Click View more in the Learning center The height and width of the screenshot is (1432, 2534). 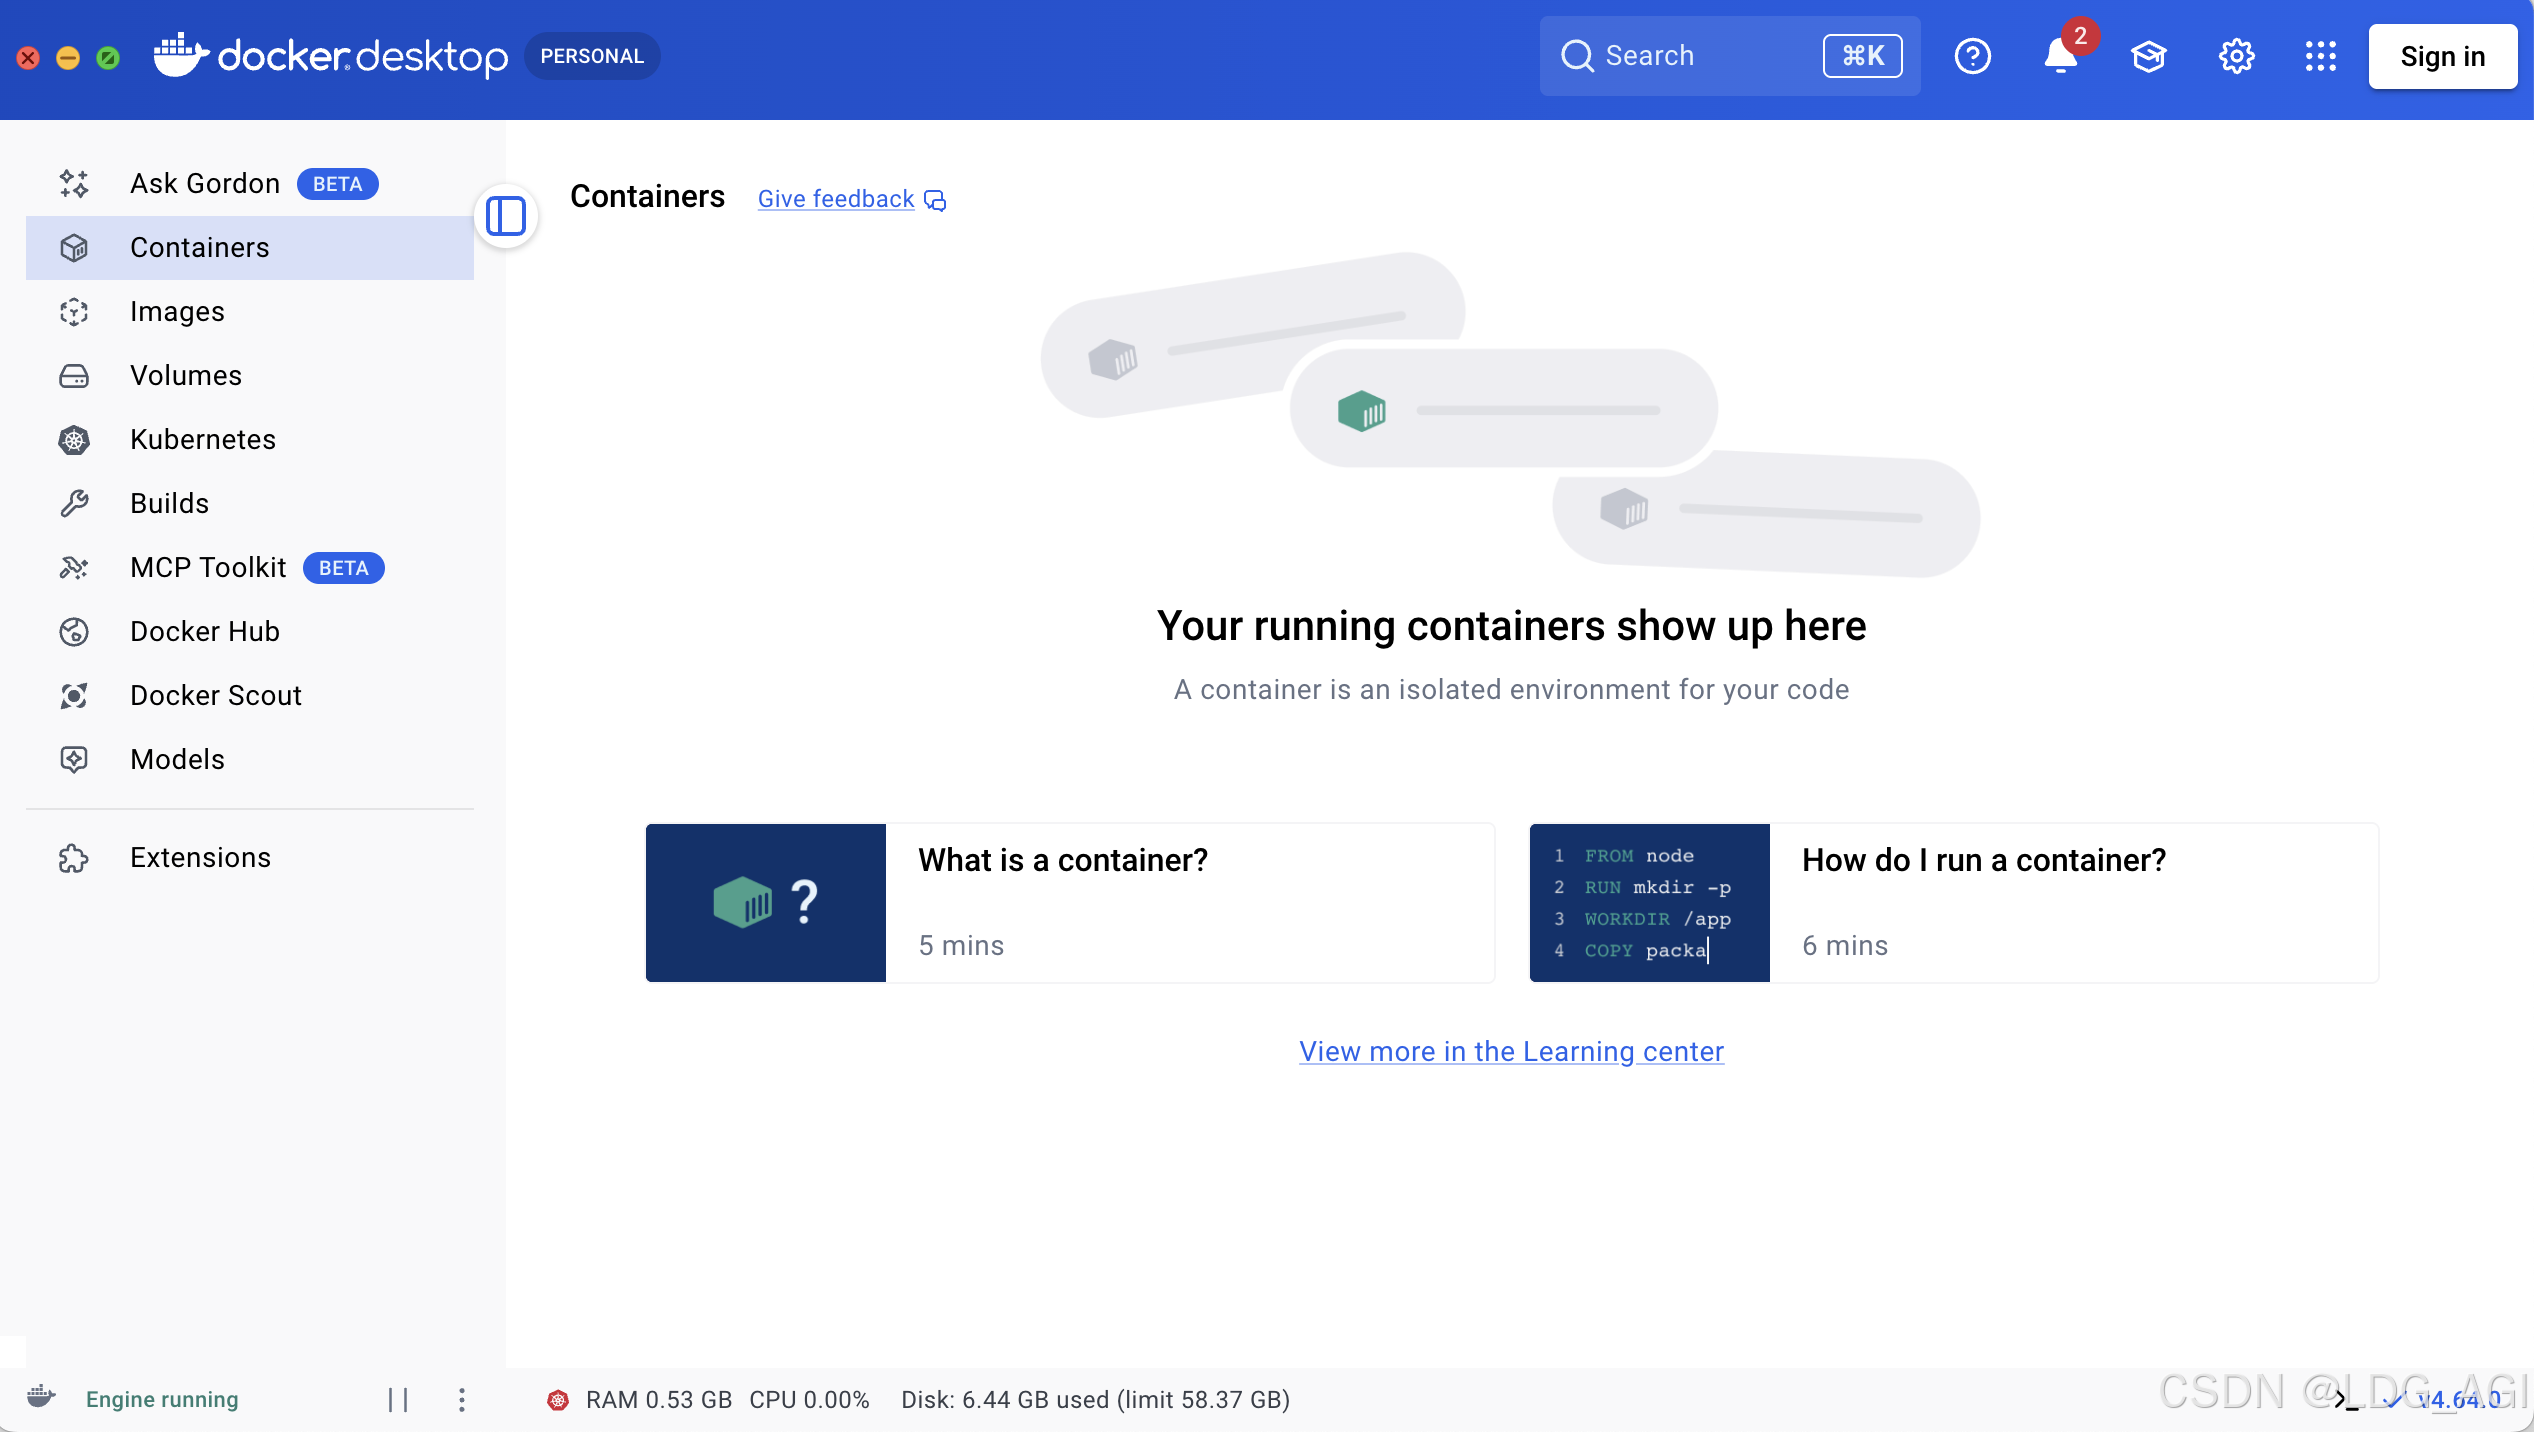click(x=1511, y=1051)
